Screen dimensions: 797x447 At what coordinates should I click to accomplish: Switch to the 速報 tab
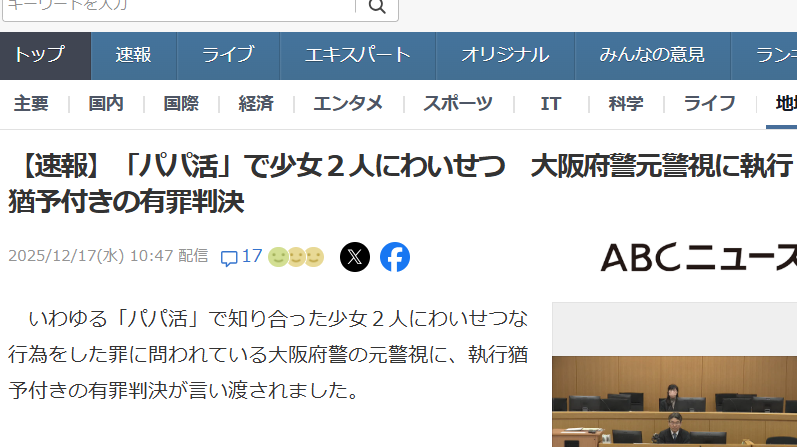click(134, 56)
